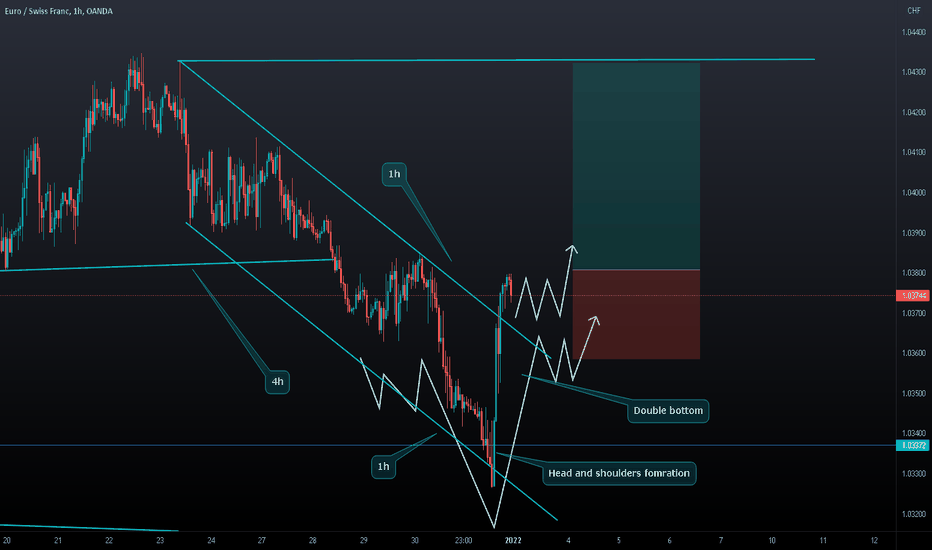Screen dimensions: 932x550
Task: Click the date label 27 on time axis
Action: [x=262, y=540]
